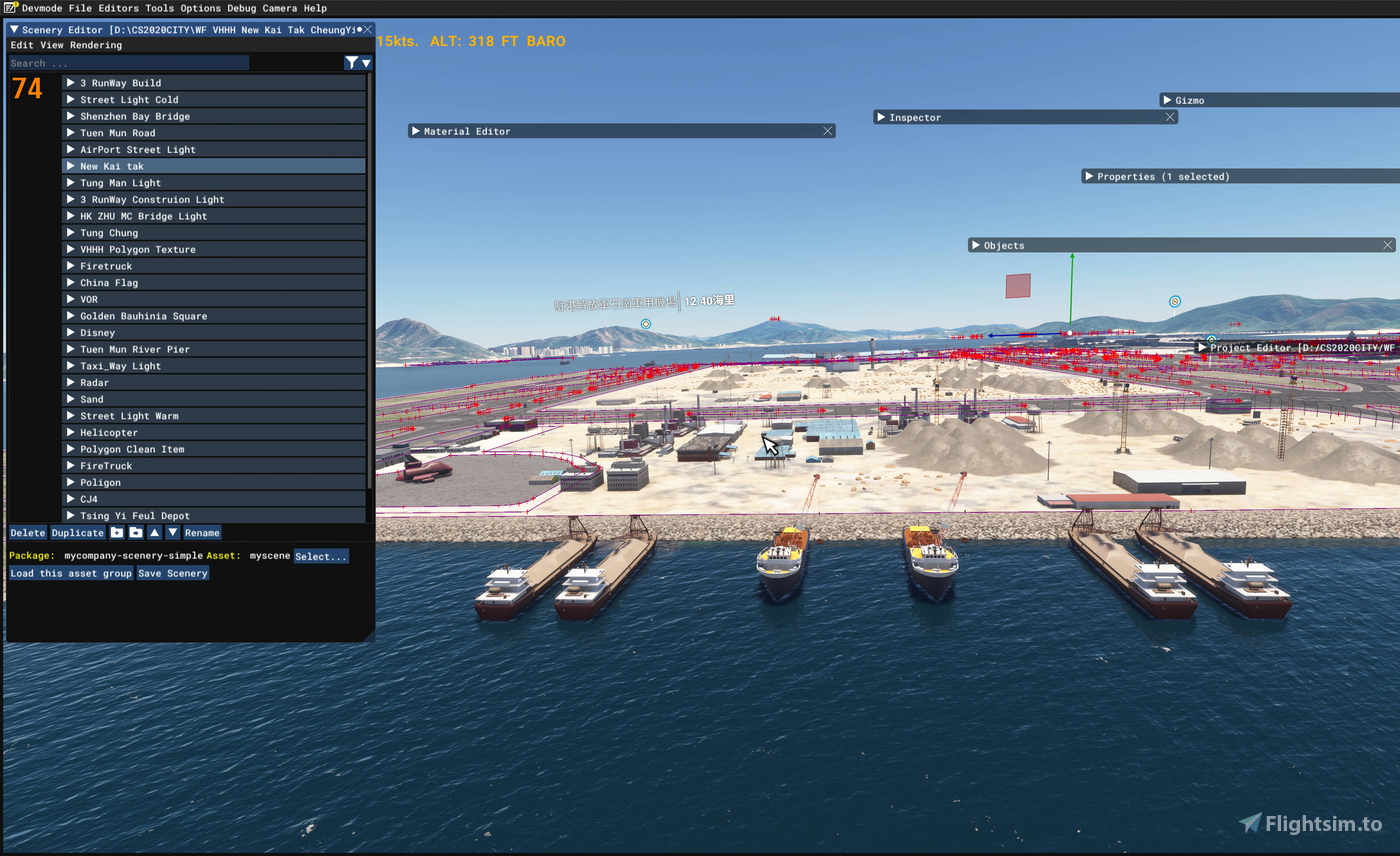Viewport: 1400px width, 856px height.
Task: Move selected asset down using the down-arrow icon
Action: [171, 532]
